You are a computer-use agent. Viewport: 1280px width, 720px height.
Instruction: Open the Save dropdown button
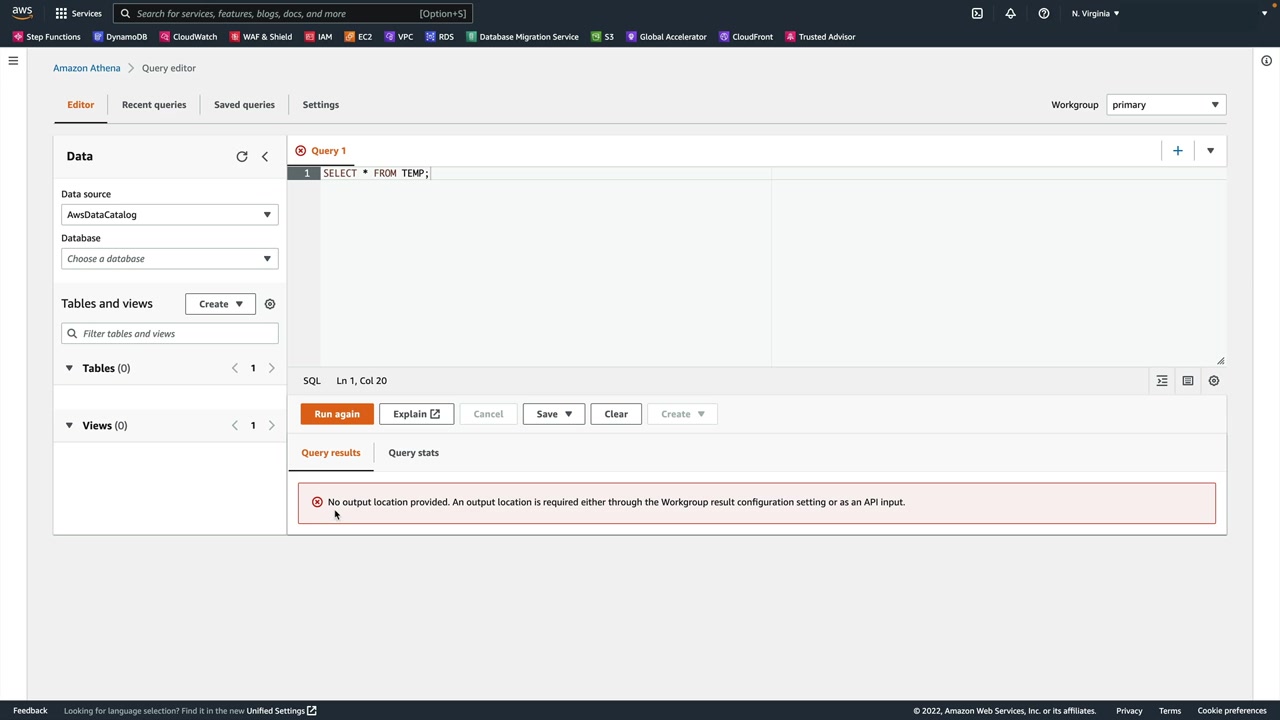[x=553, y=414]
